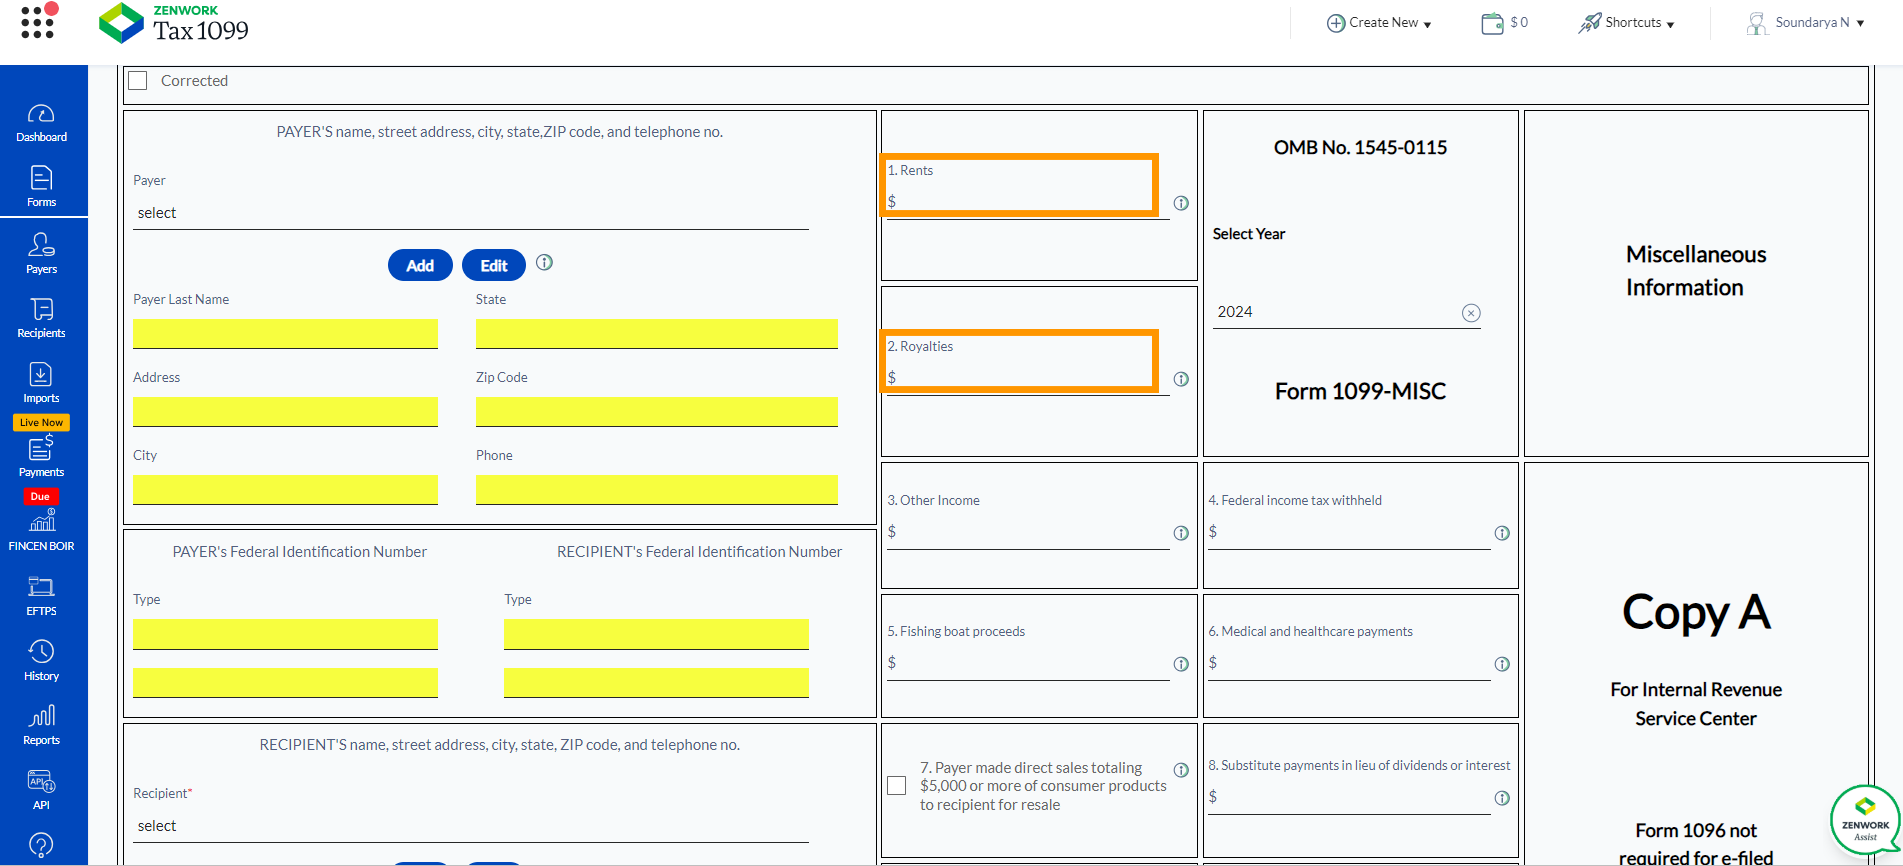
Task: Click the Live Now badge
Action: click(41, 422)
